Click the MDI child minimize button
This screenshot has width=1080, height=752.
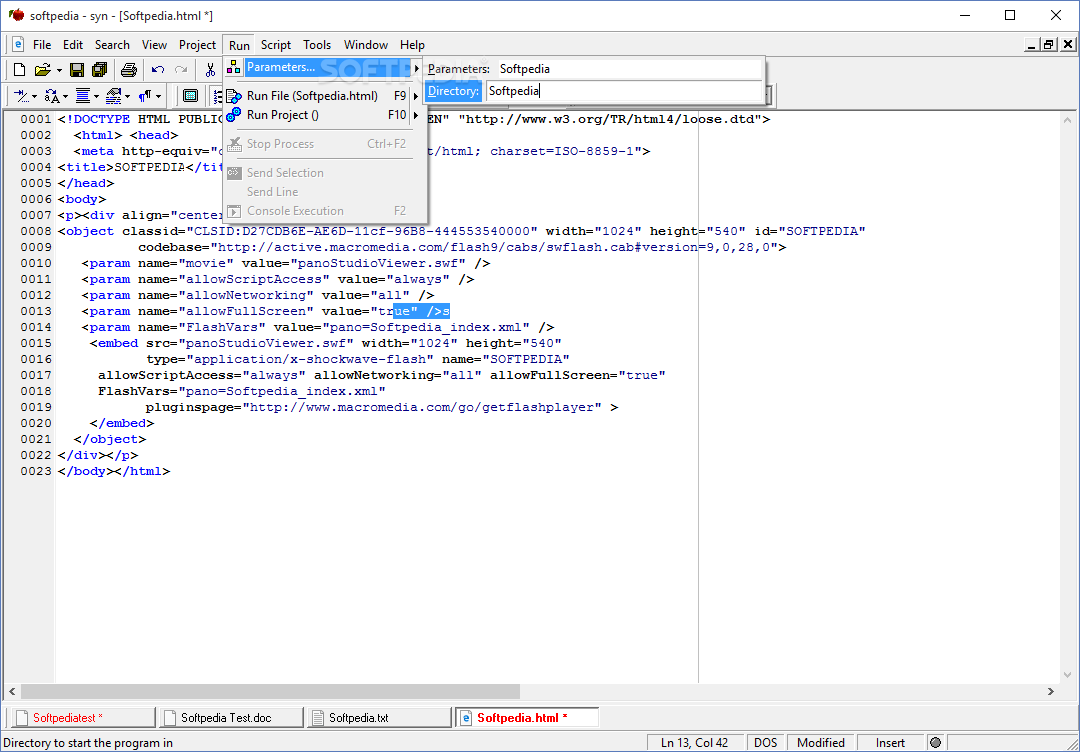tap(1032, 45)
